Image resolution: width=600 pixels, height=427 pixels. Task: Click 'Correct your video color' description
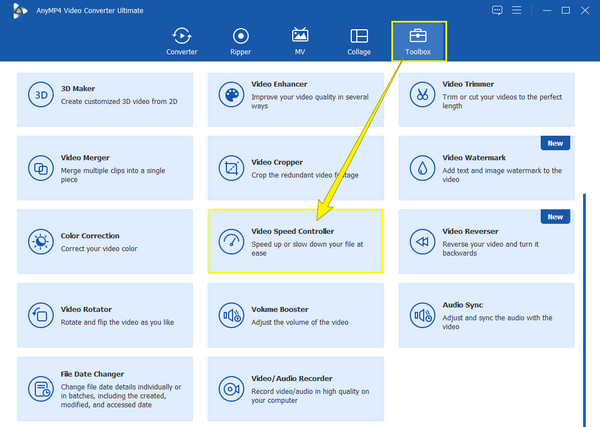tap(99, 249)
